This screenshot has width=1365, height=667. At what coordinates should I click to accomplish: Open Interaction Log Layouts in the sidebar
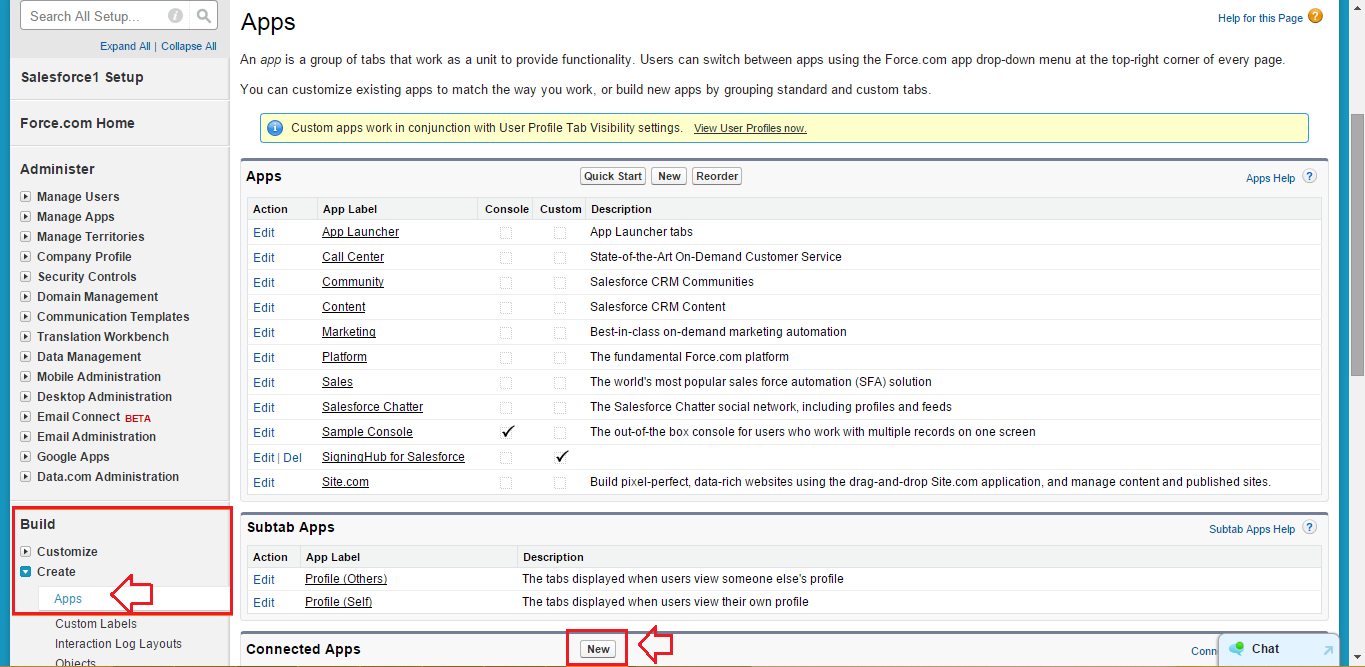[118, 644]
